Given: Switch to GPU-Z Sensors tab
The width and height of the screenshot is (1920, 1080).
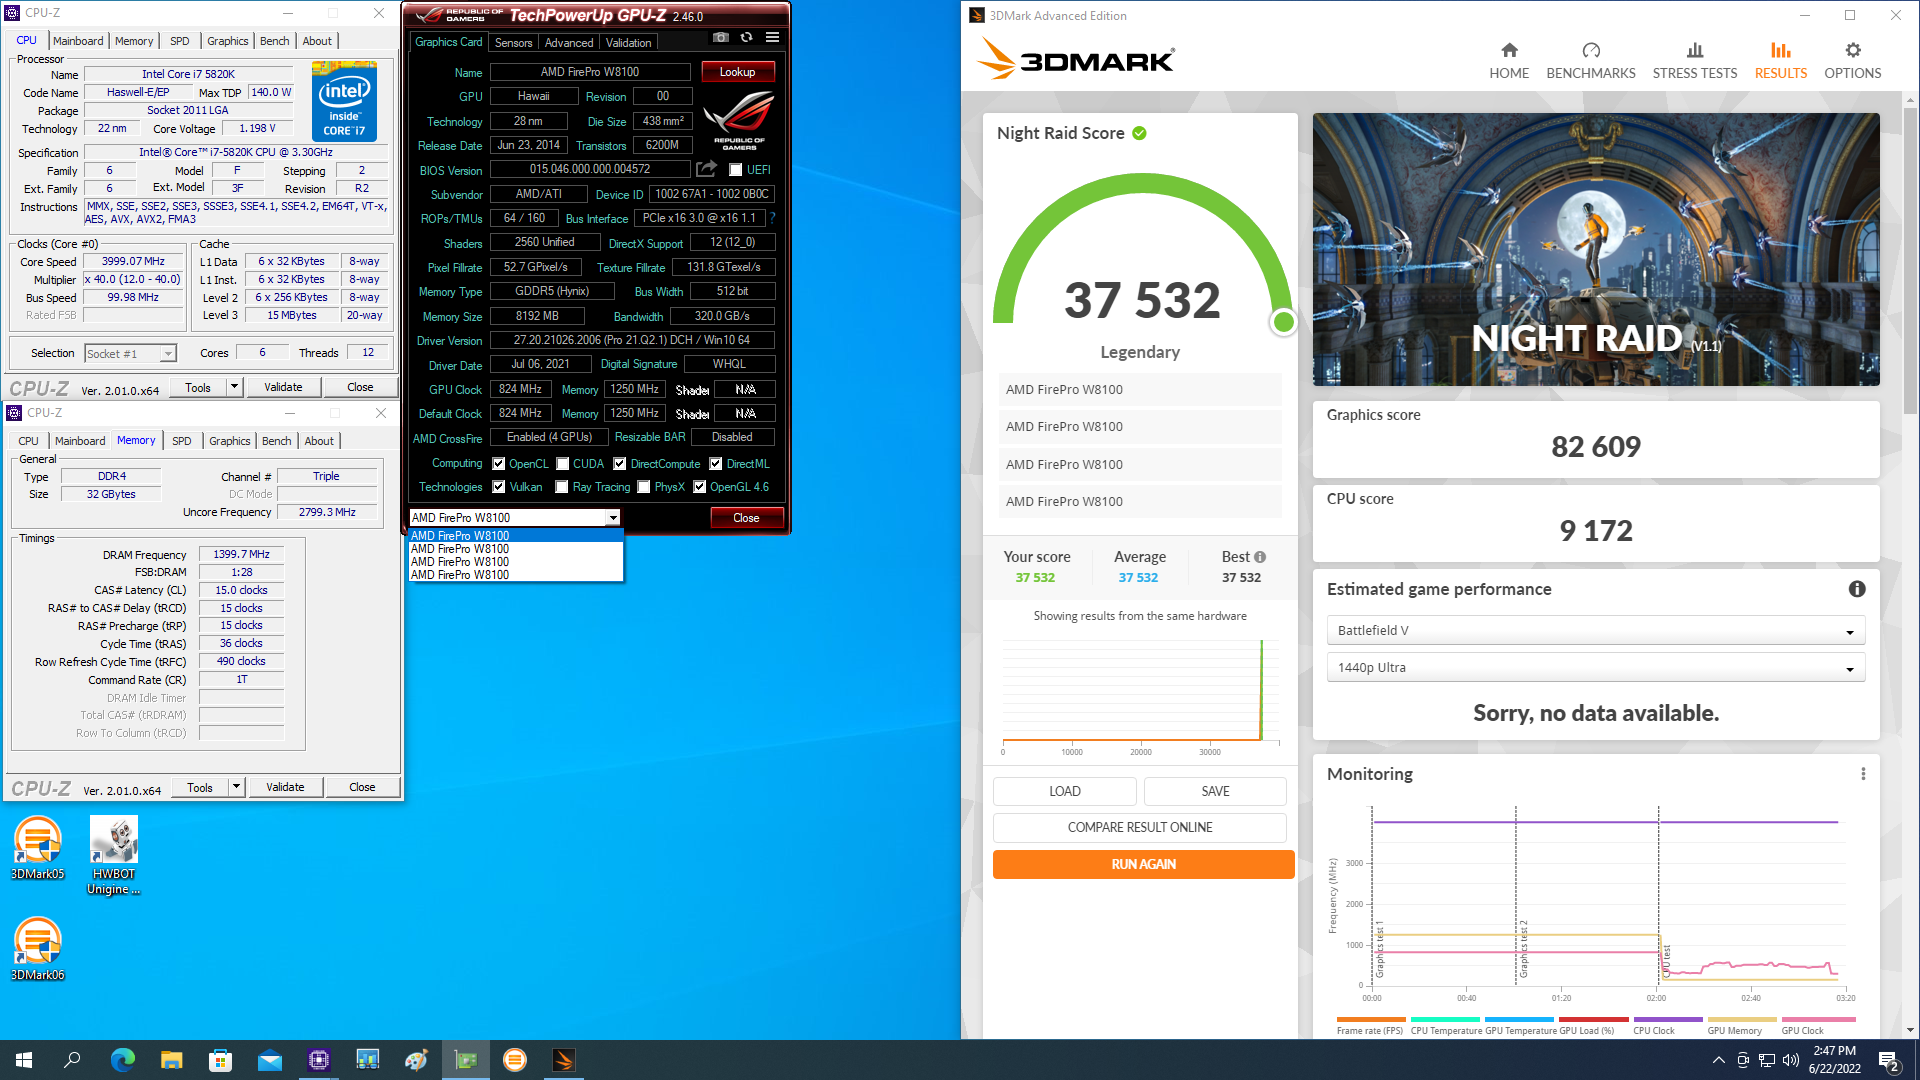Looking at the screenshot, I should pyautogui.click(x=513, y=43).
